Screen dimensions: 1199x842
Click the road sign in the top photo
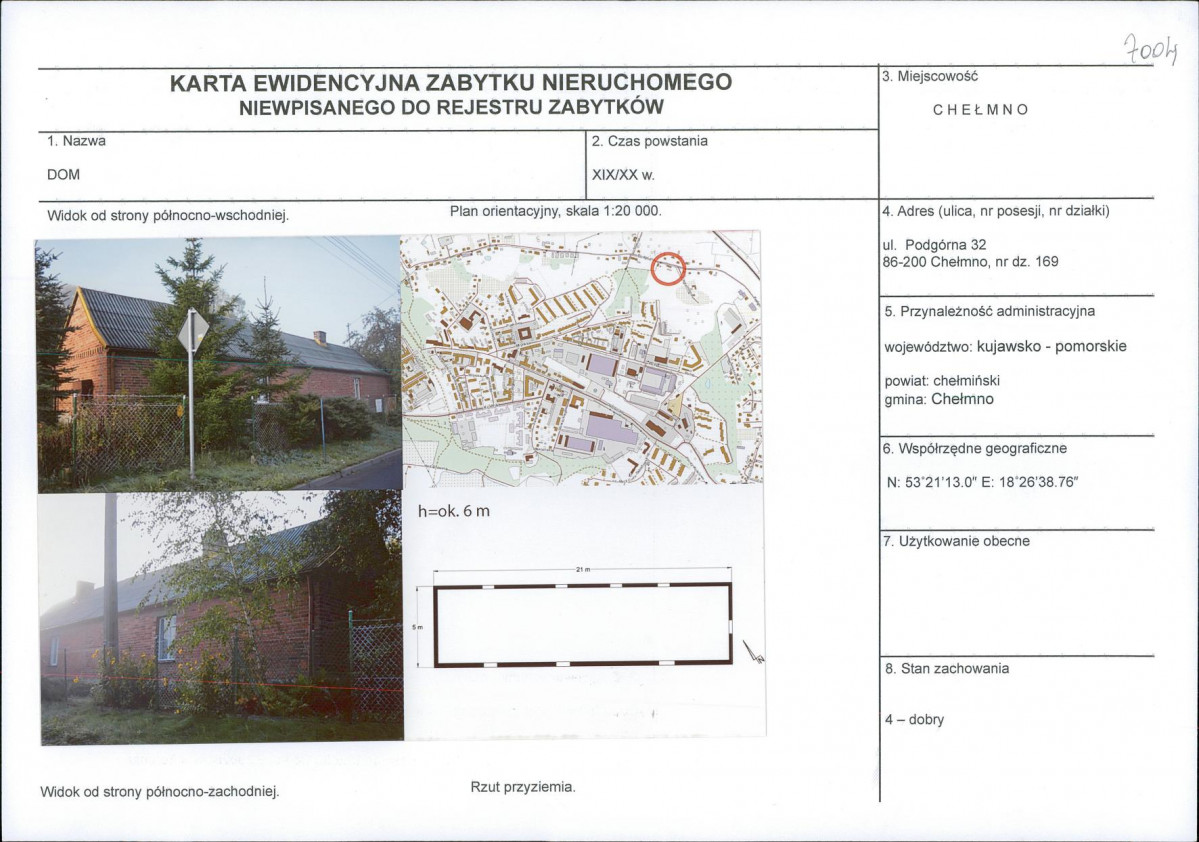(192, 330)
